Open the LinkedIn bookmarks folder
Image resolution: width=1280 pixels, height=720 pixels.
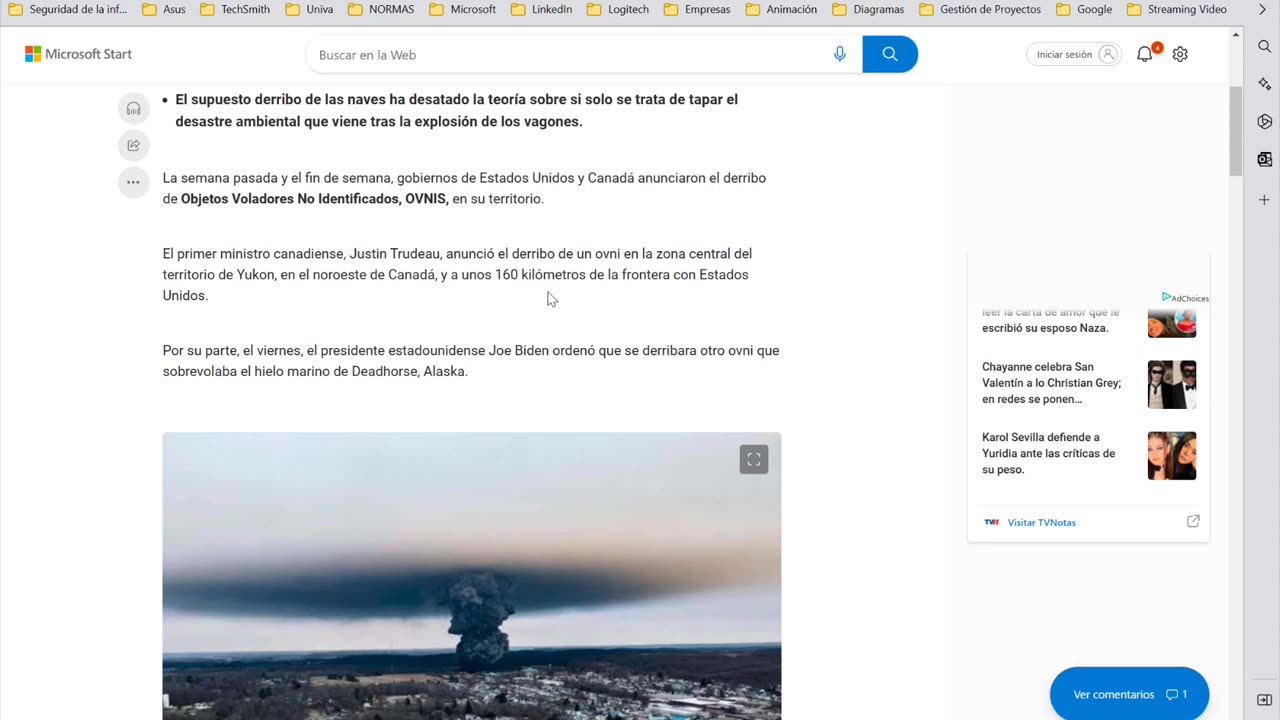click(541, 9)
